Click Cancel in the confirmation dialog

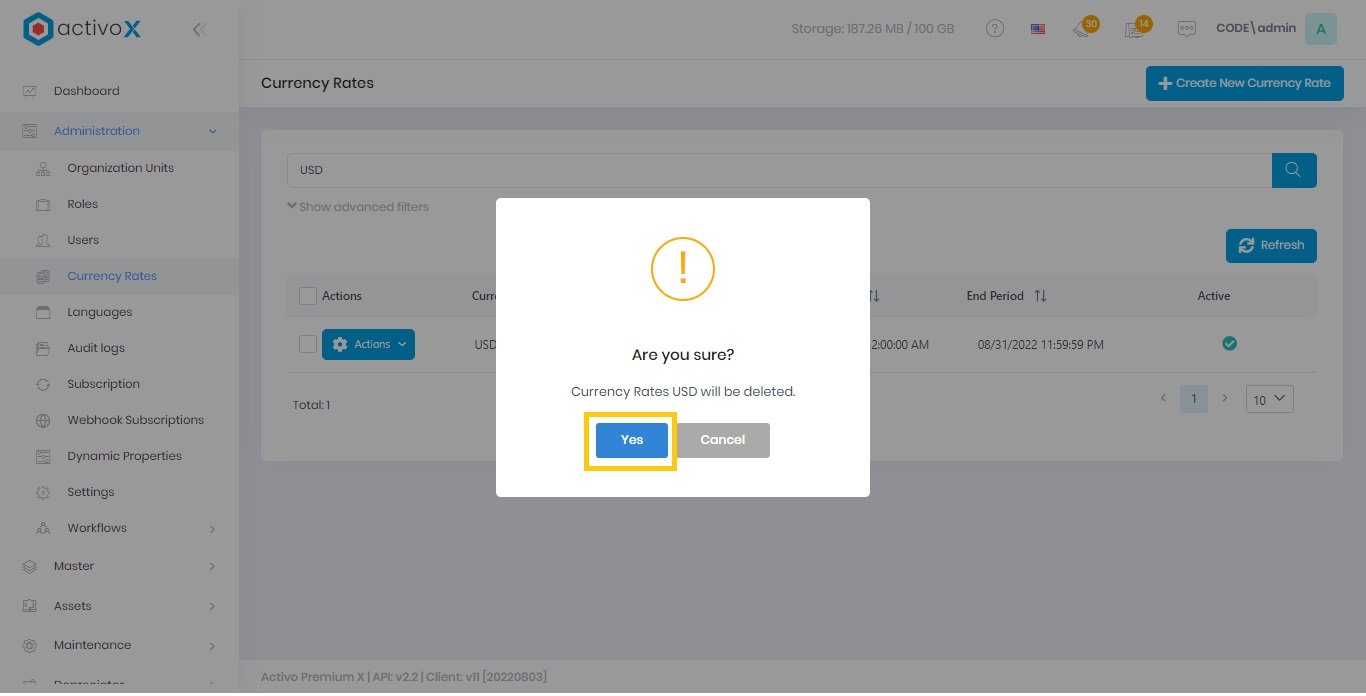[722, 440]
